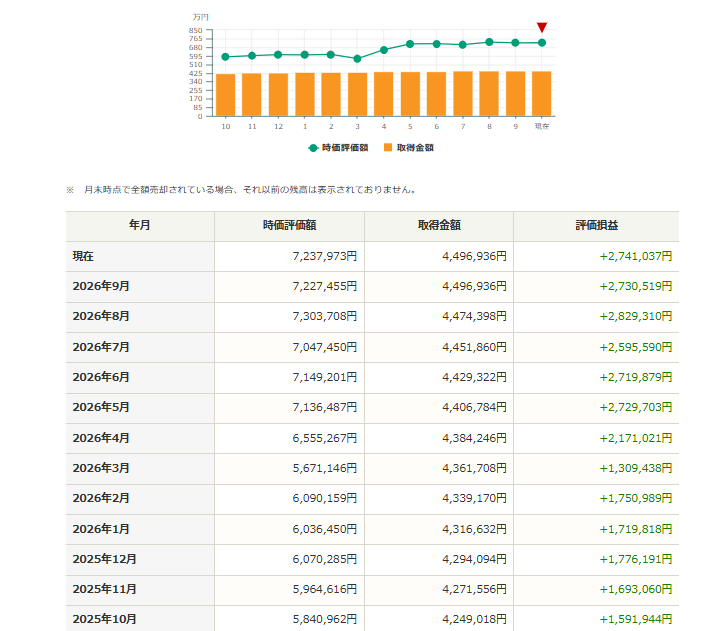
Task: Click the note about 月末時点で全額売却
Action: pos(242,190)
